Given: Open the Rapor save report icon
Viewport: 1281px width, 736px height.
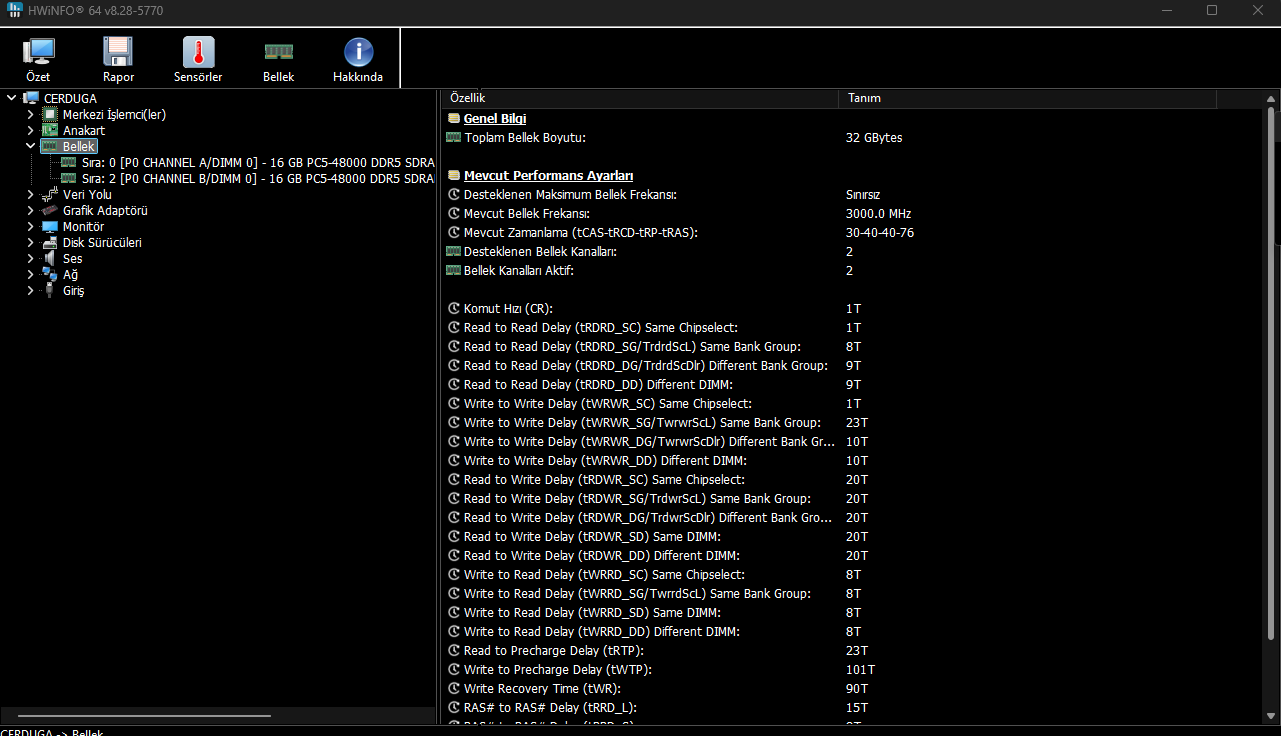Looking at the screenshot, I should tap(118, 60).
